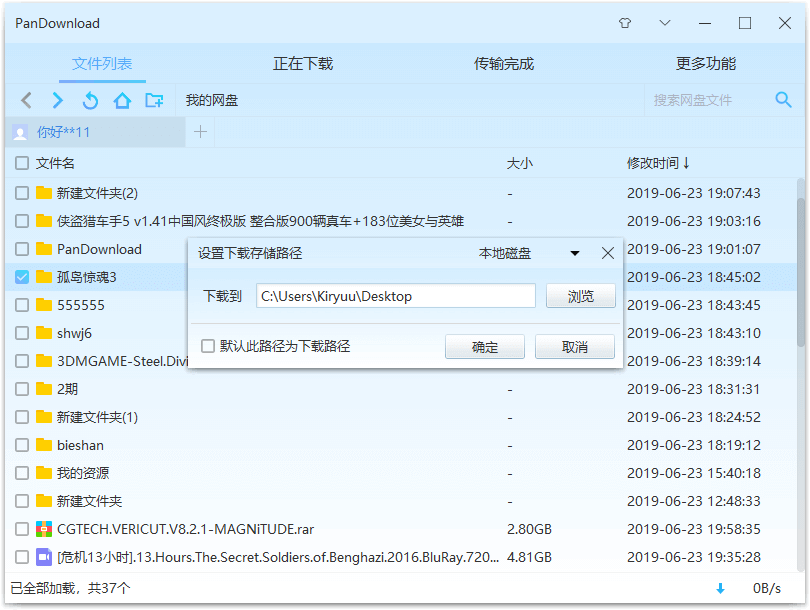Click the forward navigation arrow
Viewport: 810px width, 610px height.
click(58, 100)
